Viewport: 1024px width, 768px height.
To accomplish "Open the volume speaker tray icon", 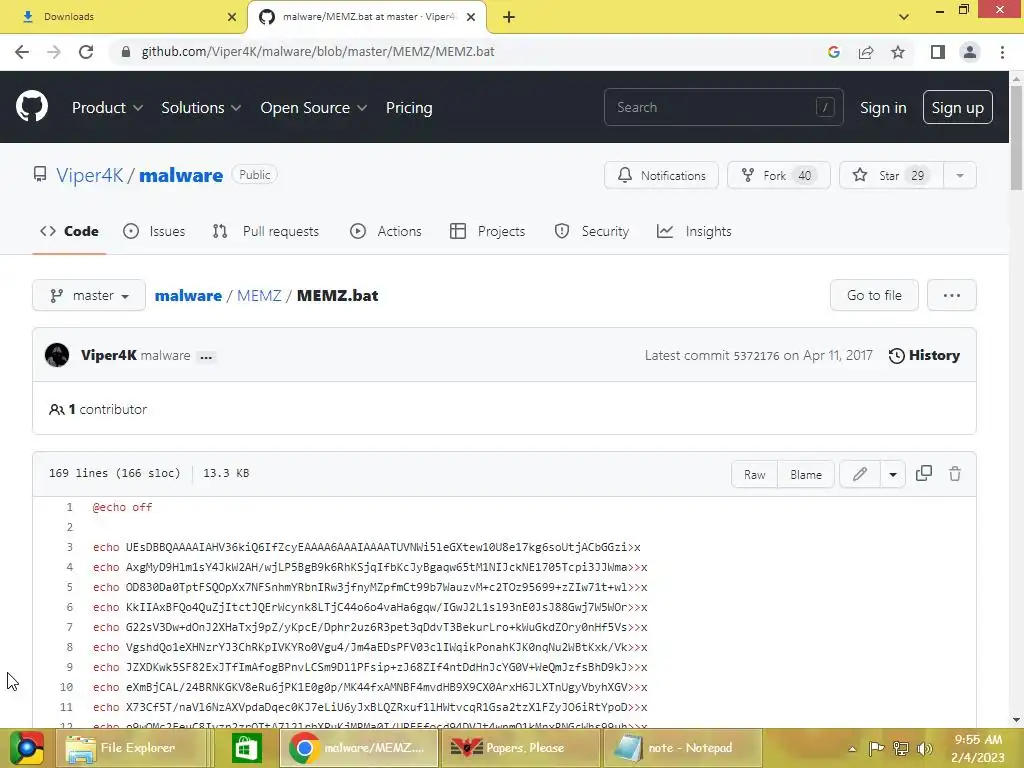I will [x=924, y=748].
